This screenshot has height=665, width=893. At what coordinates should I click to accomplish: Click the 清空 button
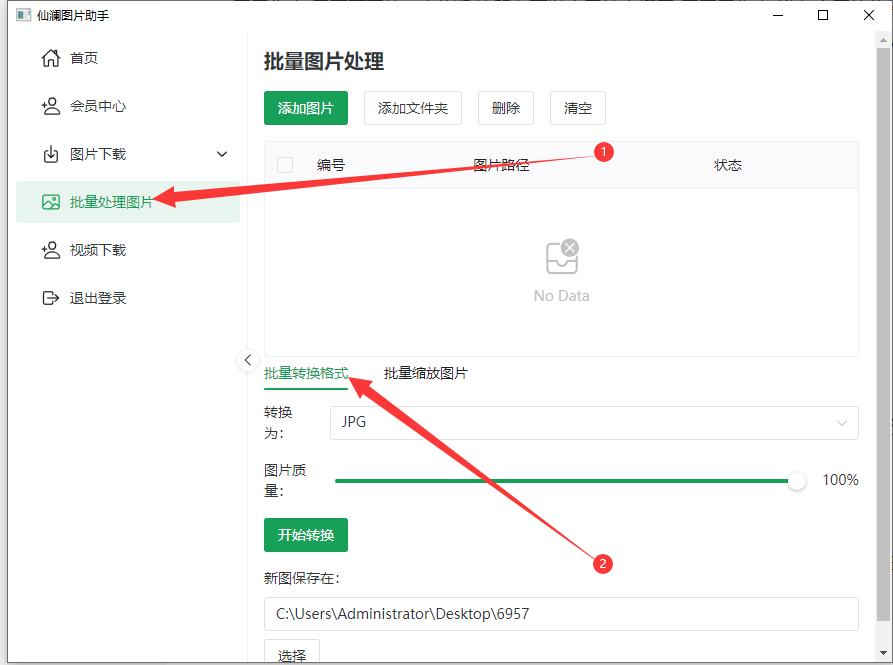click(577, 108)
